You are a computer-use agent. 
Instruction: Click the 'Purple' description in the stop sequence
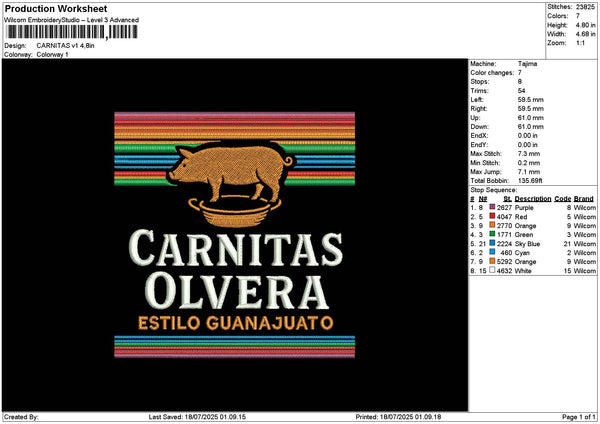(524, 208)
